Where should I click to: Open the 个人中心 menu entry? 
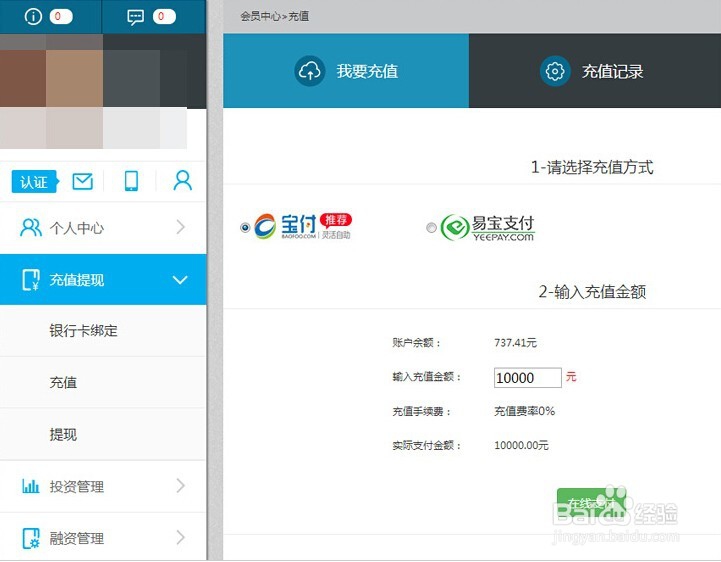[x=103, y=228]
